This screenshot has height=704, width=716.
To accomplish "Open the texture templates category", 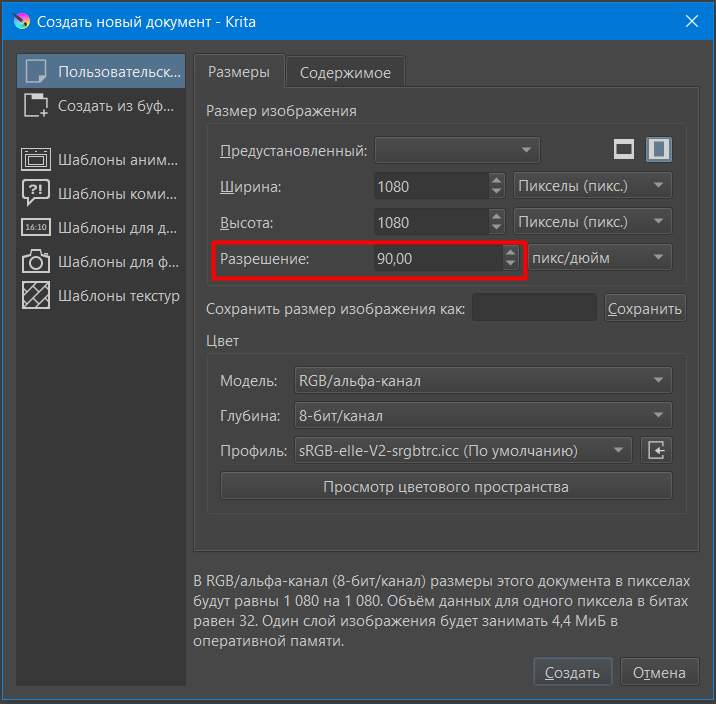I will pyautogui.click(x=36, y=296).
